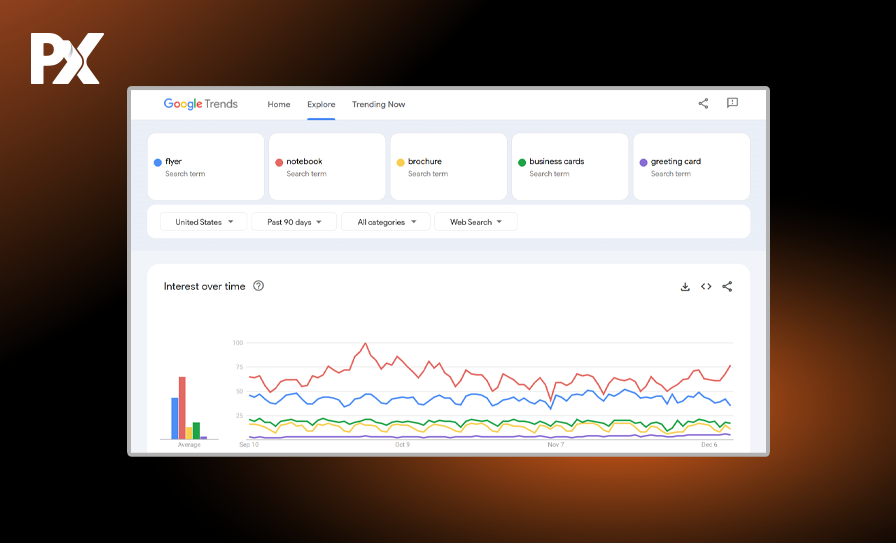Switch to the Explore tab
Screen dimensions: 896x543
(321, 104)
